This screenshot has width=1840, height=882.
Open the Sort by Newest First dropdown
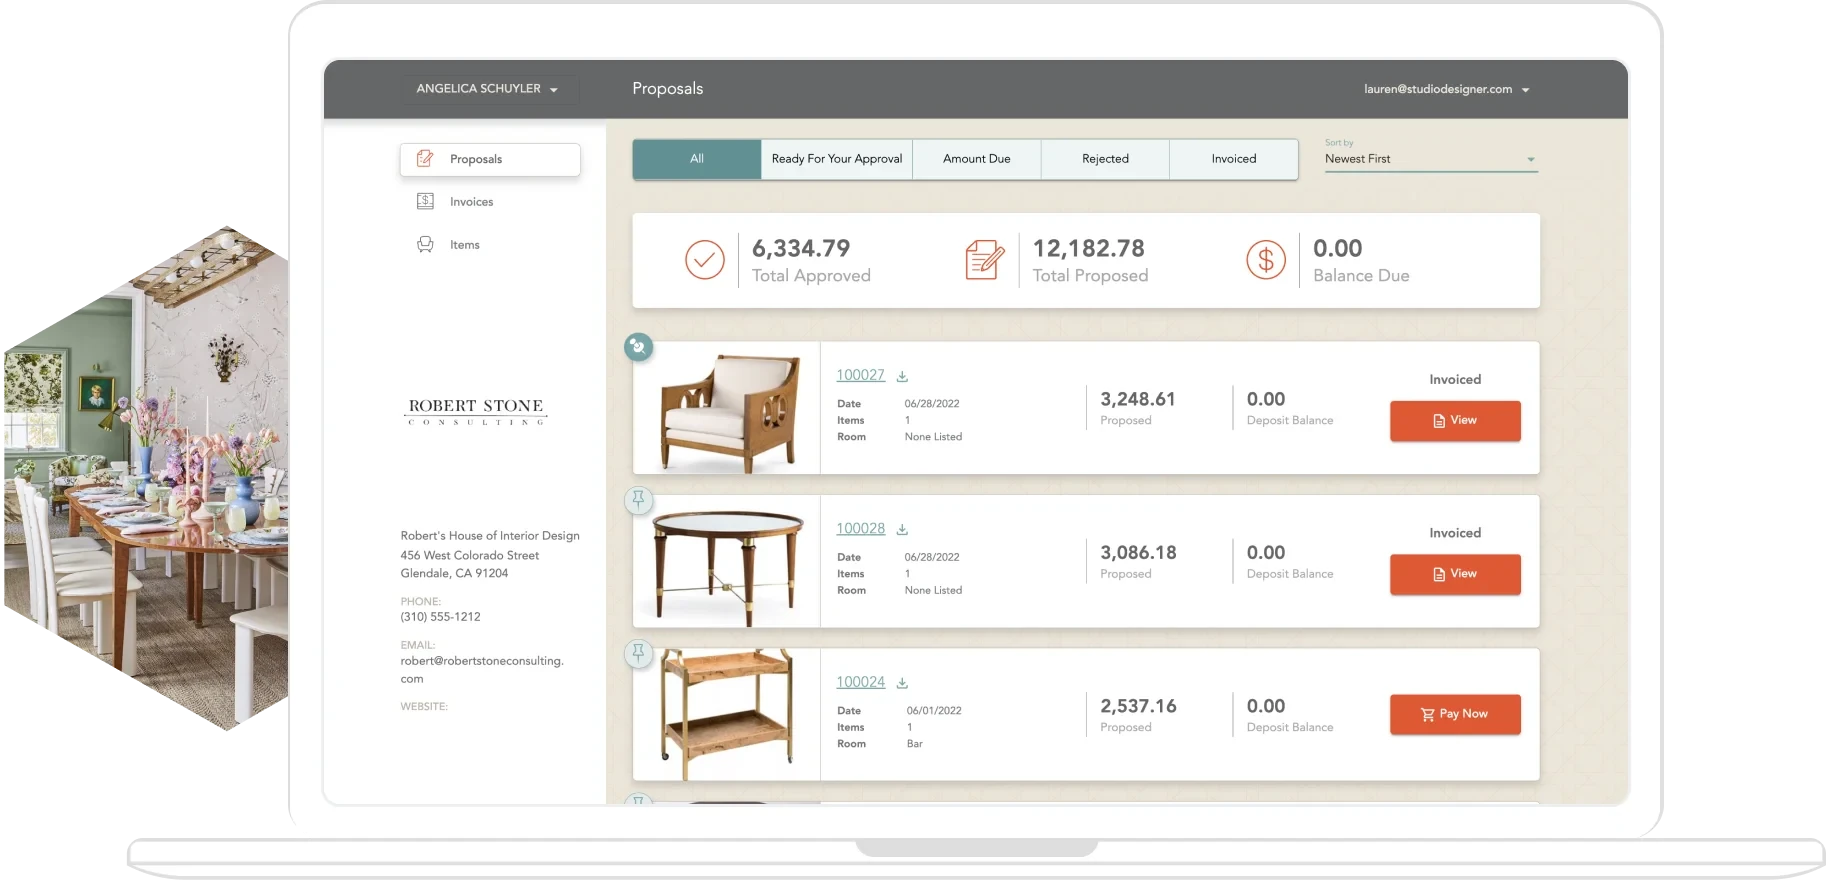(x=1430, y=159)
